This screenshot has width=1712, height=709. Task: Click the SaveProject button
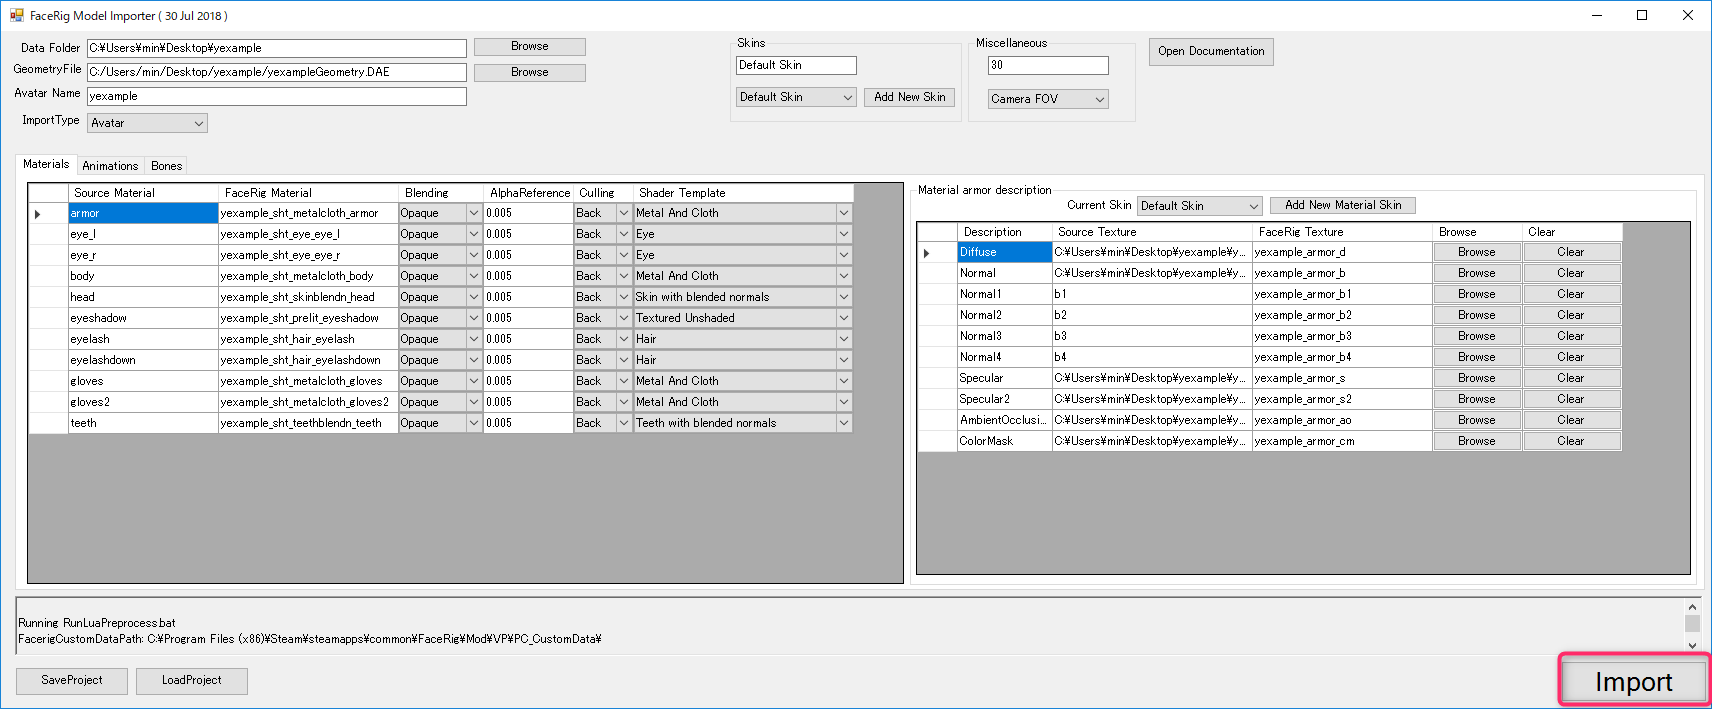[72, 680]
